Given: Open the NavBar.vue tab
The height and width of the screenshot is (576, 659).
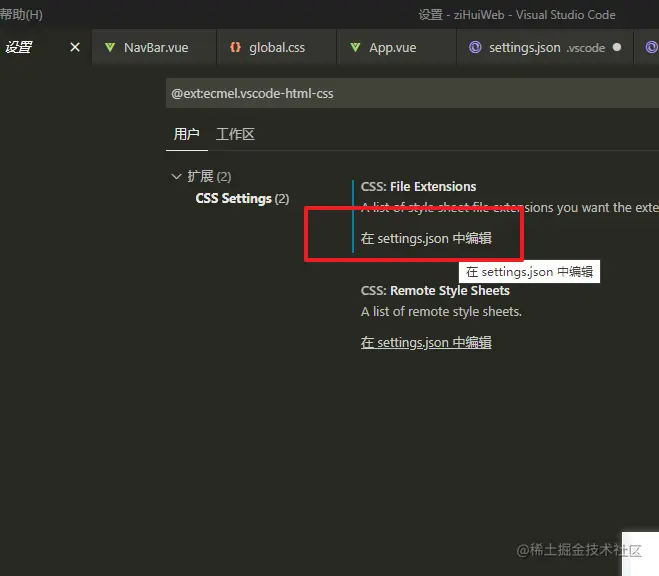Looking at the screenshot, I should point(156,47).
